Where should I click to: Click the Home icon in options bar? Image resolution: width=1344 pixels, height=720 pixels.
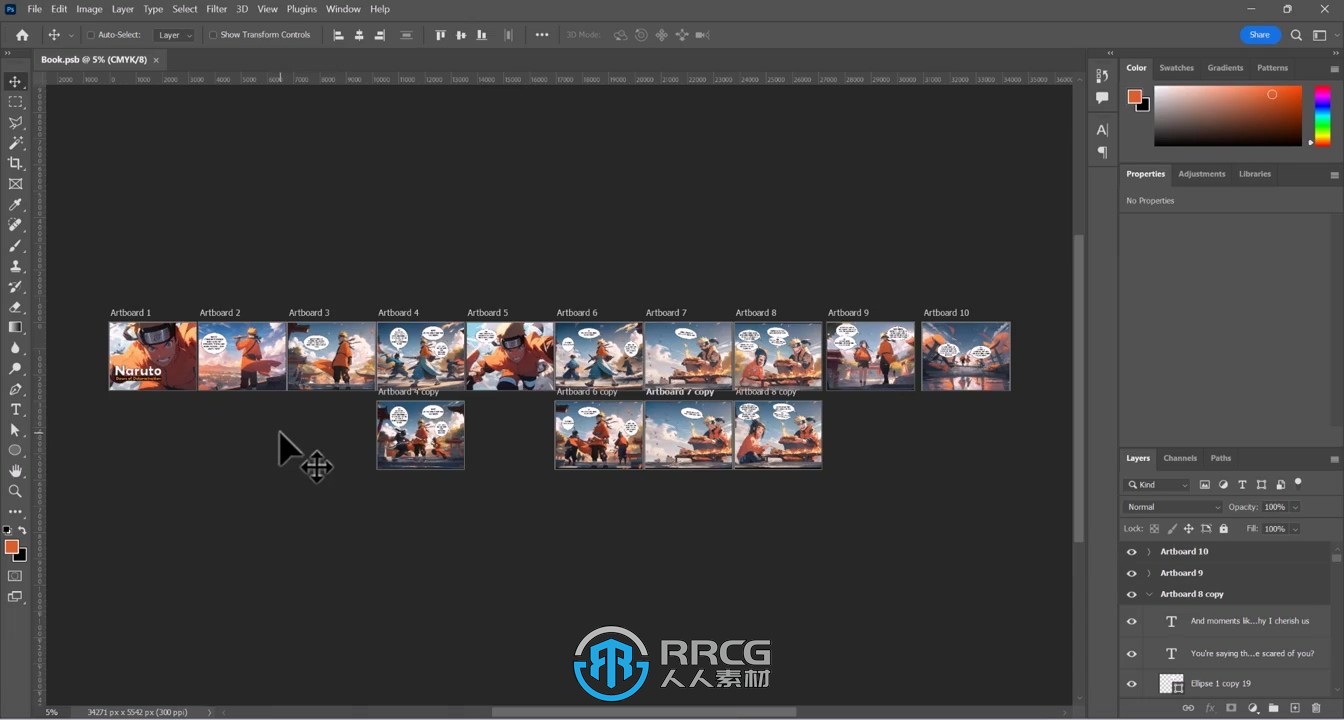click(x=22, y=35)
